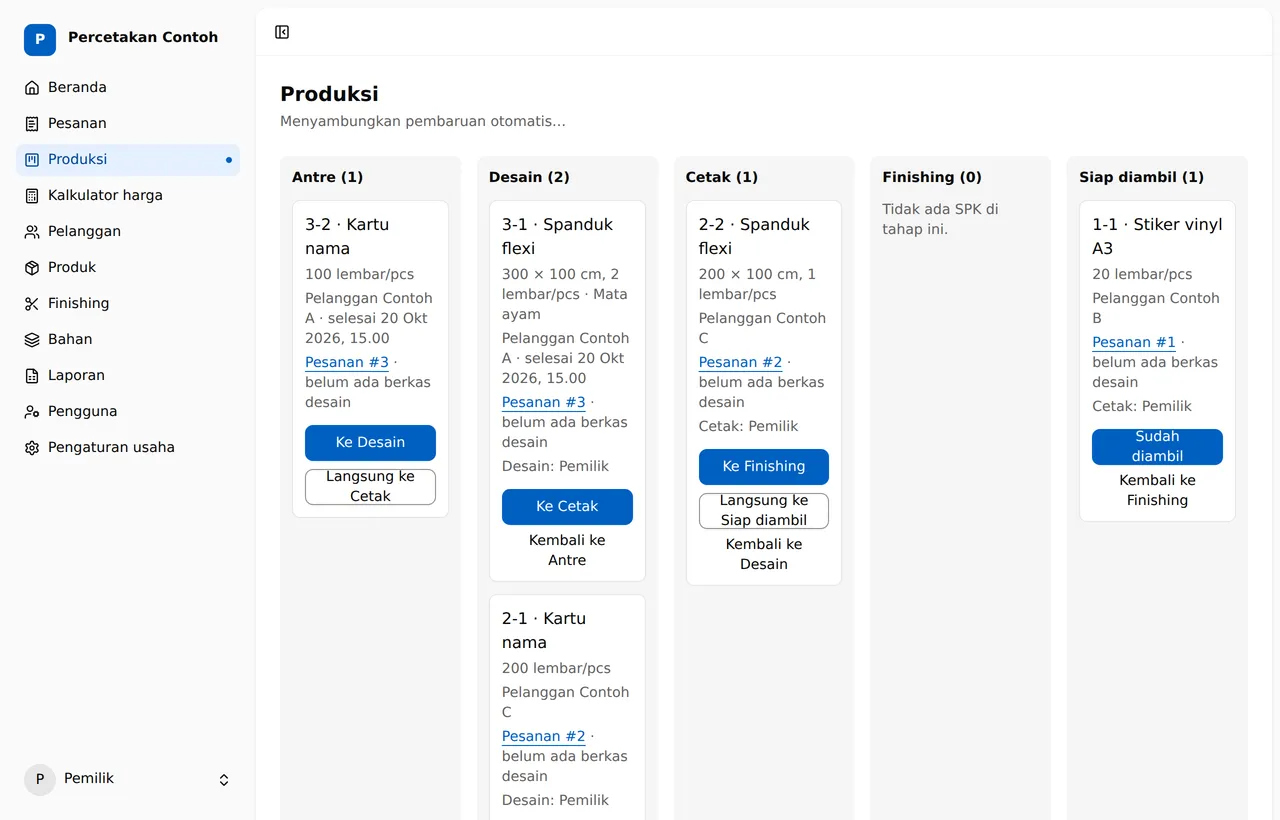This screenshot has height=820, width=1280.
Task: Click Kembali ke Antre
Action: point(567,550)
